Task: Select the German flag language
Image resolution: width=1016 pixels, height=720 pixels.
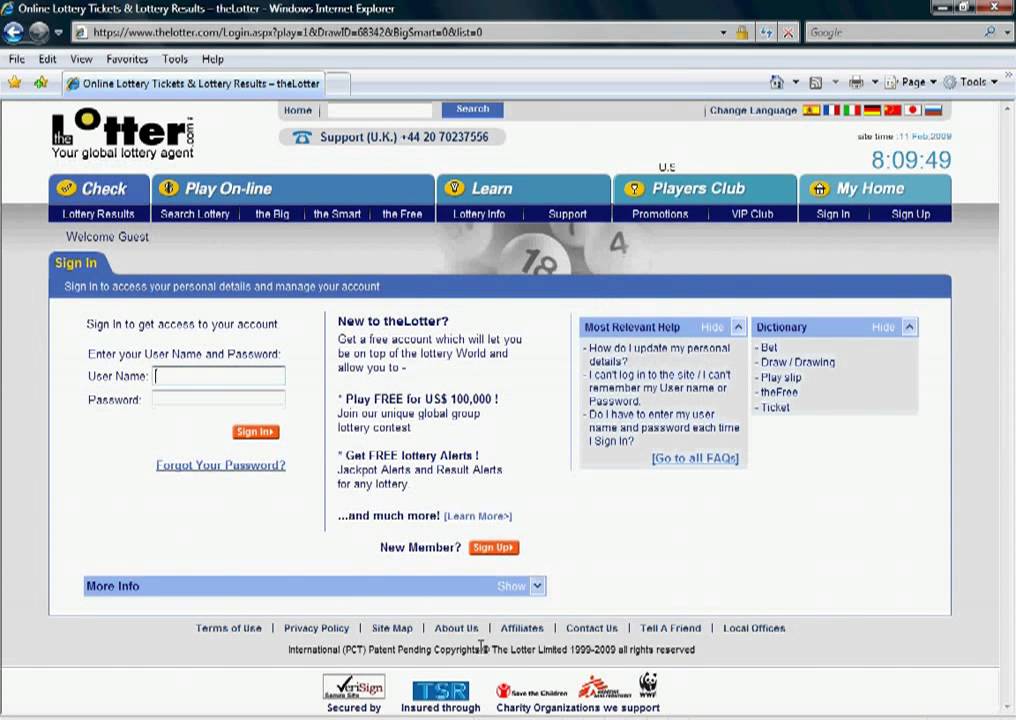Action: 872,110
